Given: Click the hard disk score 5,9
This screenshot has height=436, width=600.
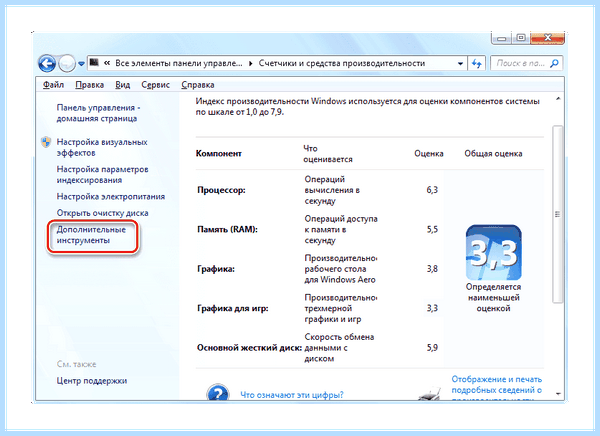Looking at the screenshot, I should (432, 348).
